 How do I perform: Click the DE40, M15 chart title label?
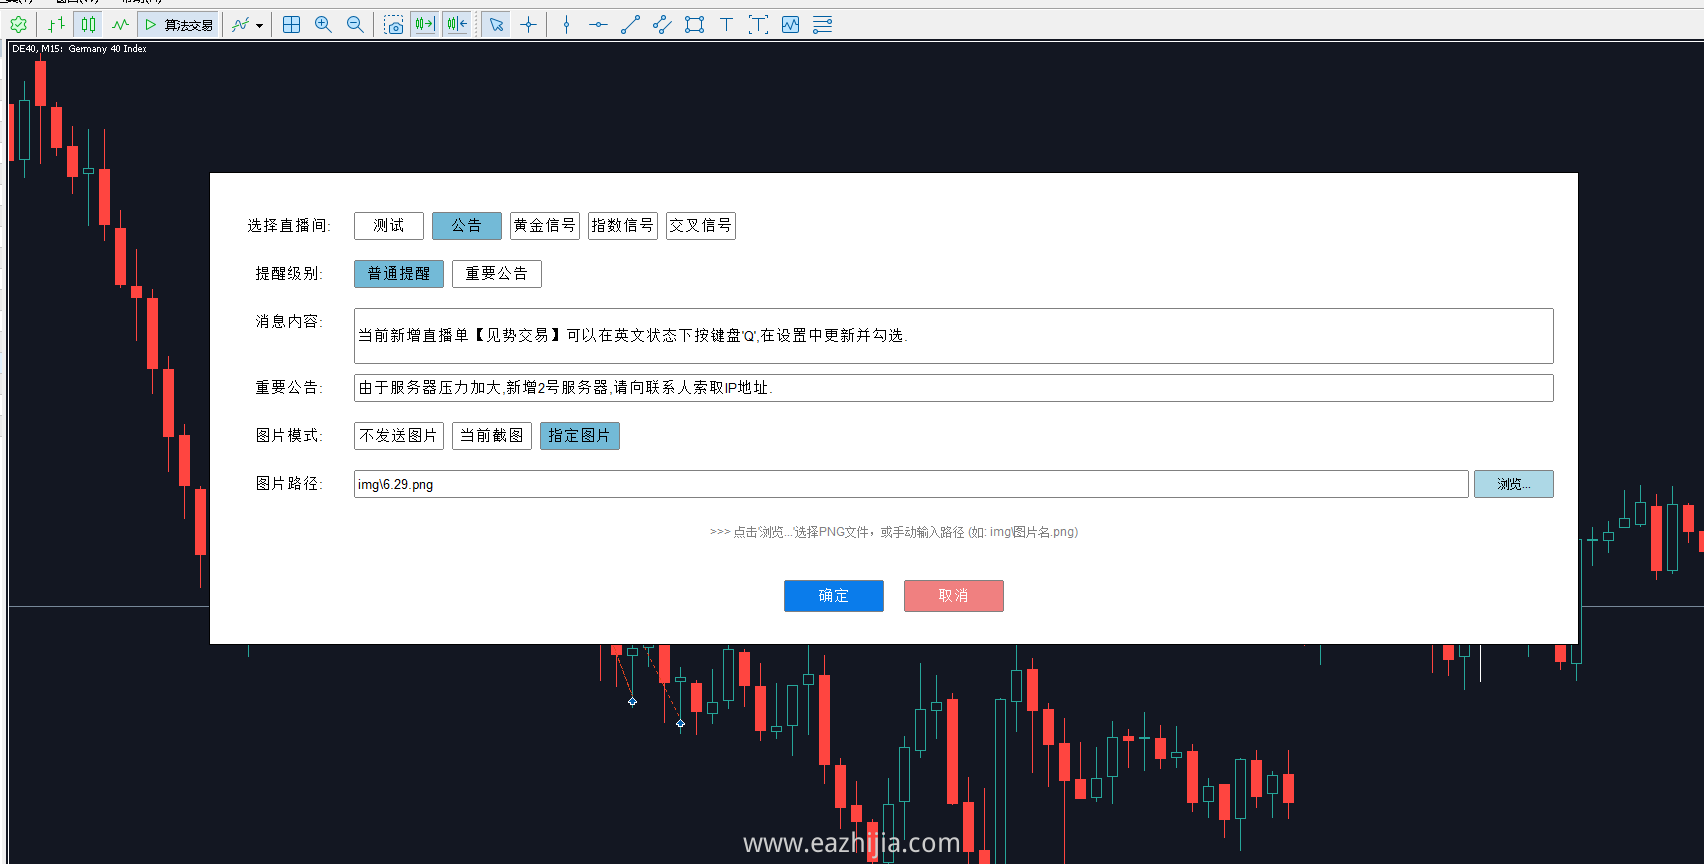click(79, 49)
